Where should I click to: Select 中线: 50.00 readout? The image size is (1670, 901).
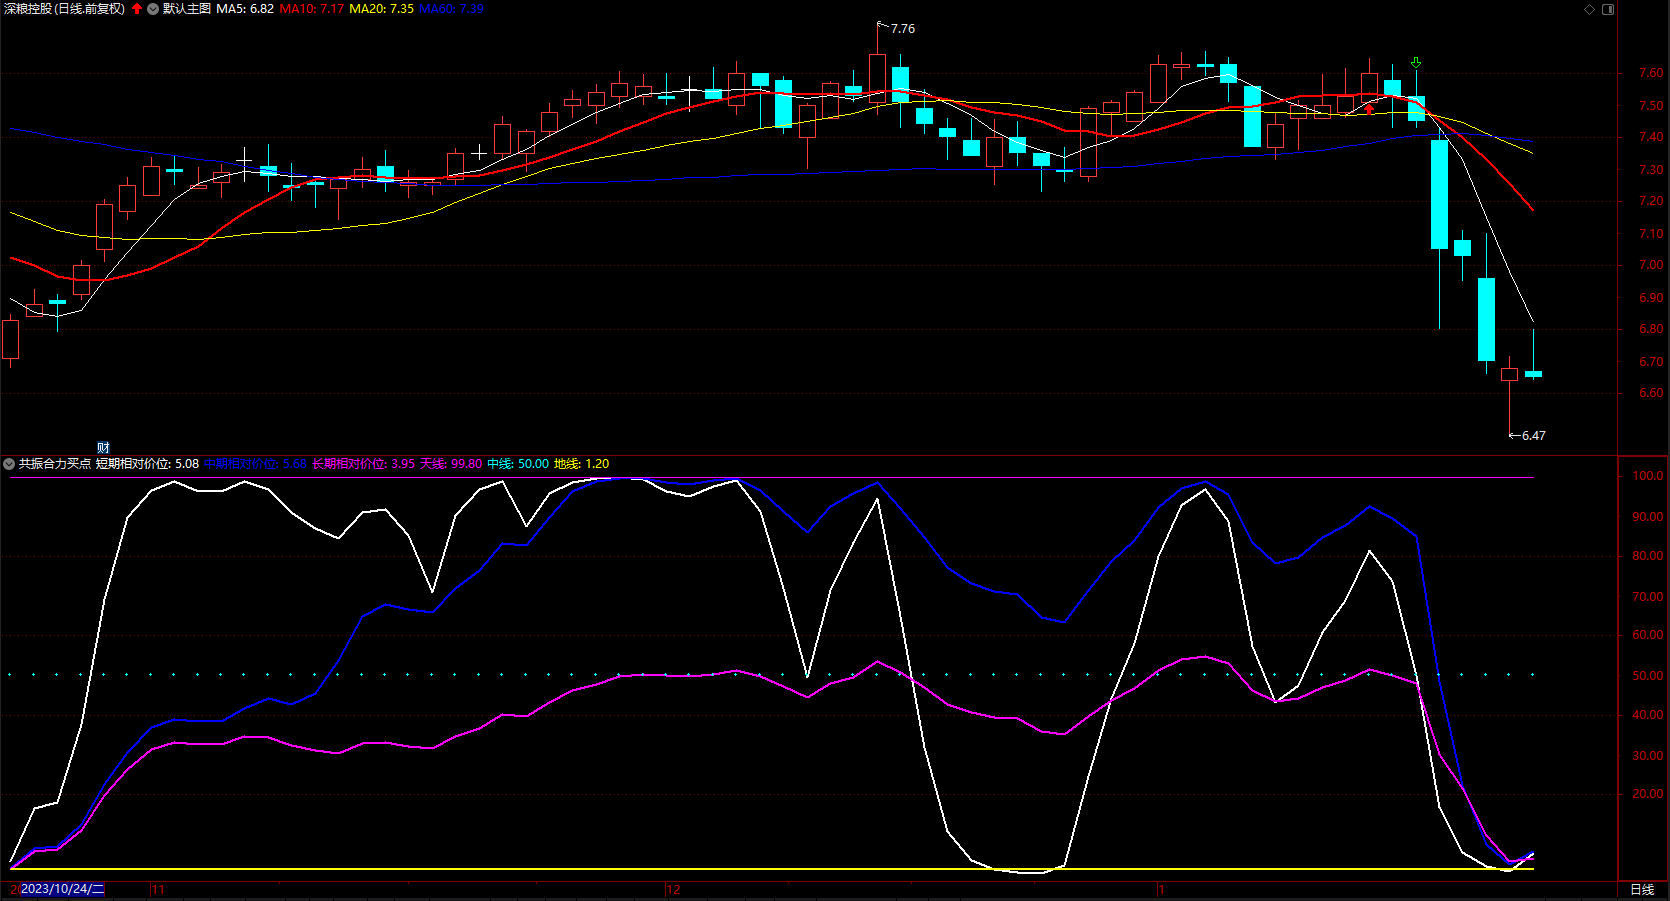coord(518,464)
